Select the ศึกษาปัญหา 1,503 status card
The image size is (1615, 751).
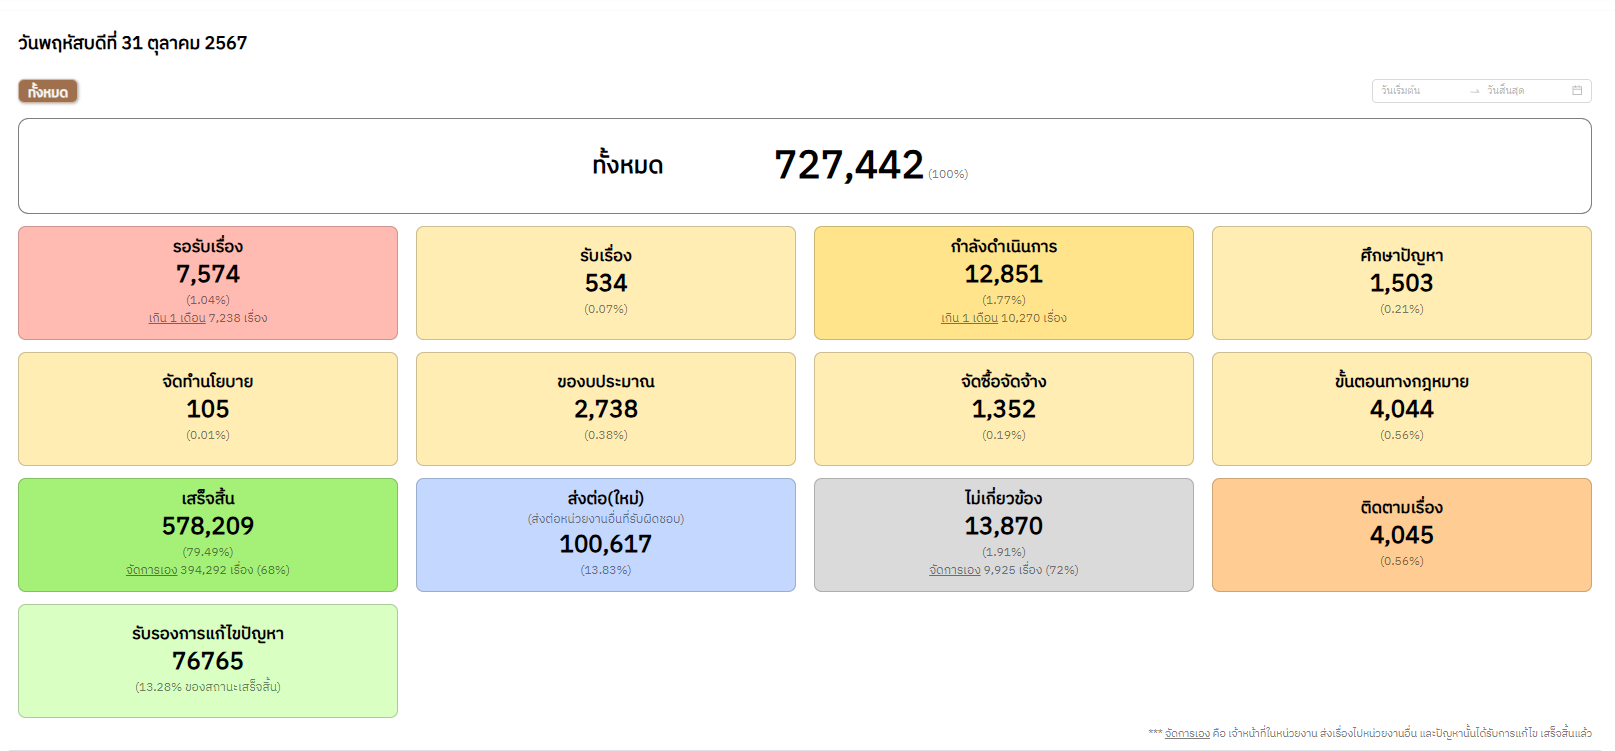[x=1401, y=283]
